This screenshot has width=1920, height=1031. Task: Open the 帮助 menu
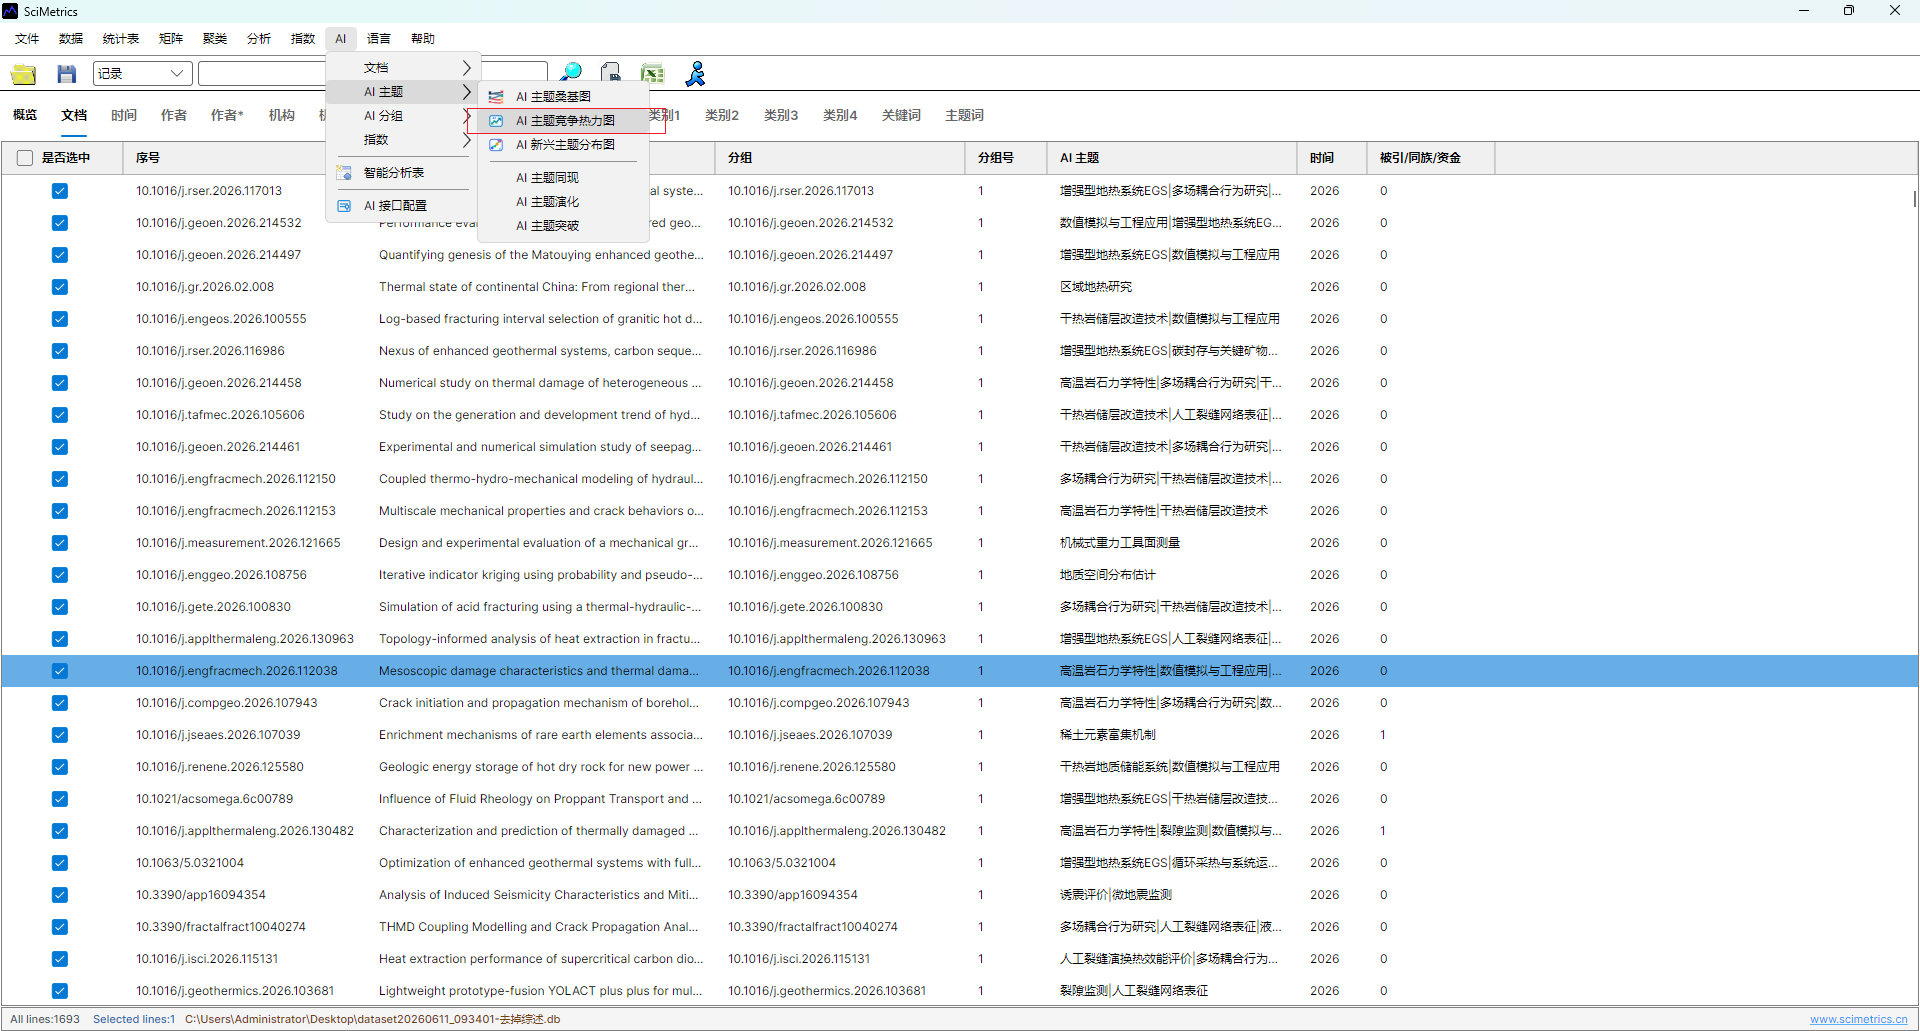pos(423,39)
